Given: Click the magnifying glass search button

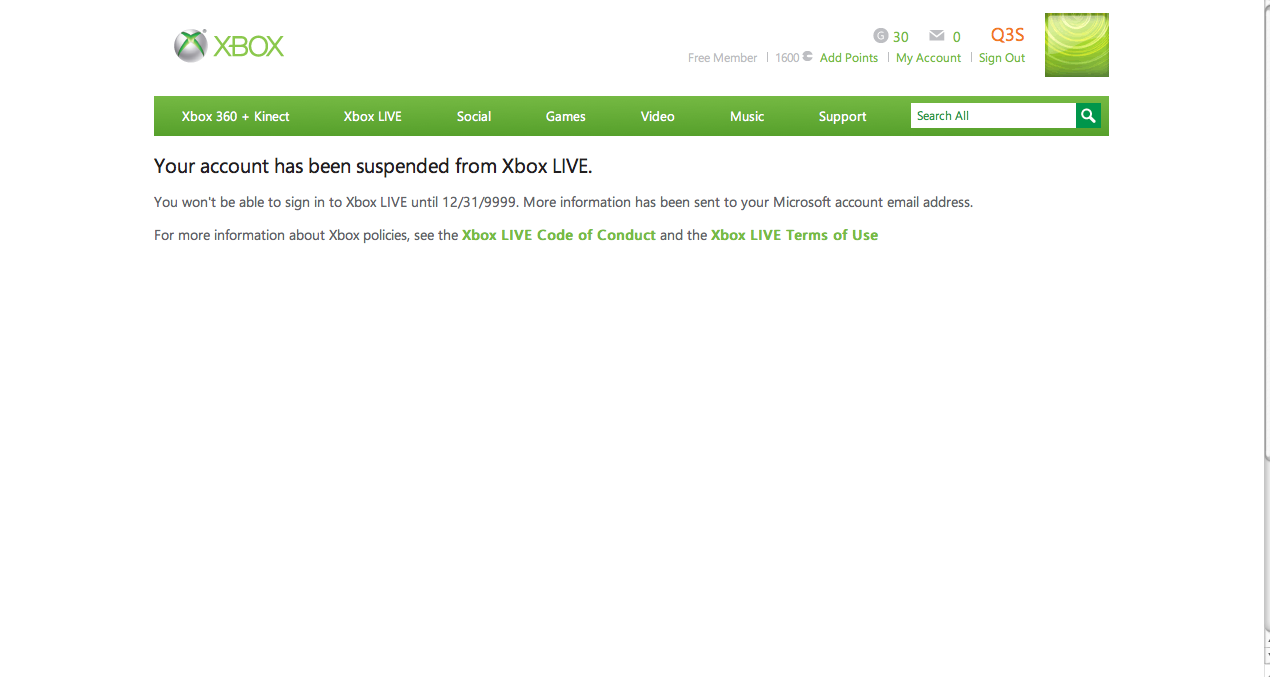Looking at the screenshot, I should pyautogui.click(x=1088, y=116).
